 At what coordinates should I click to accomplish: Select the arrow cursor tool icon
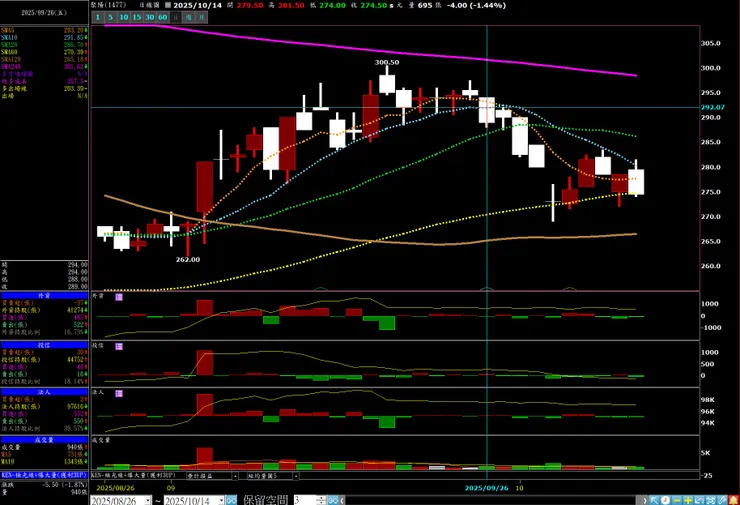654,500
